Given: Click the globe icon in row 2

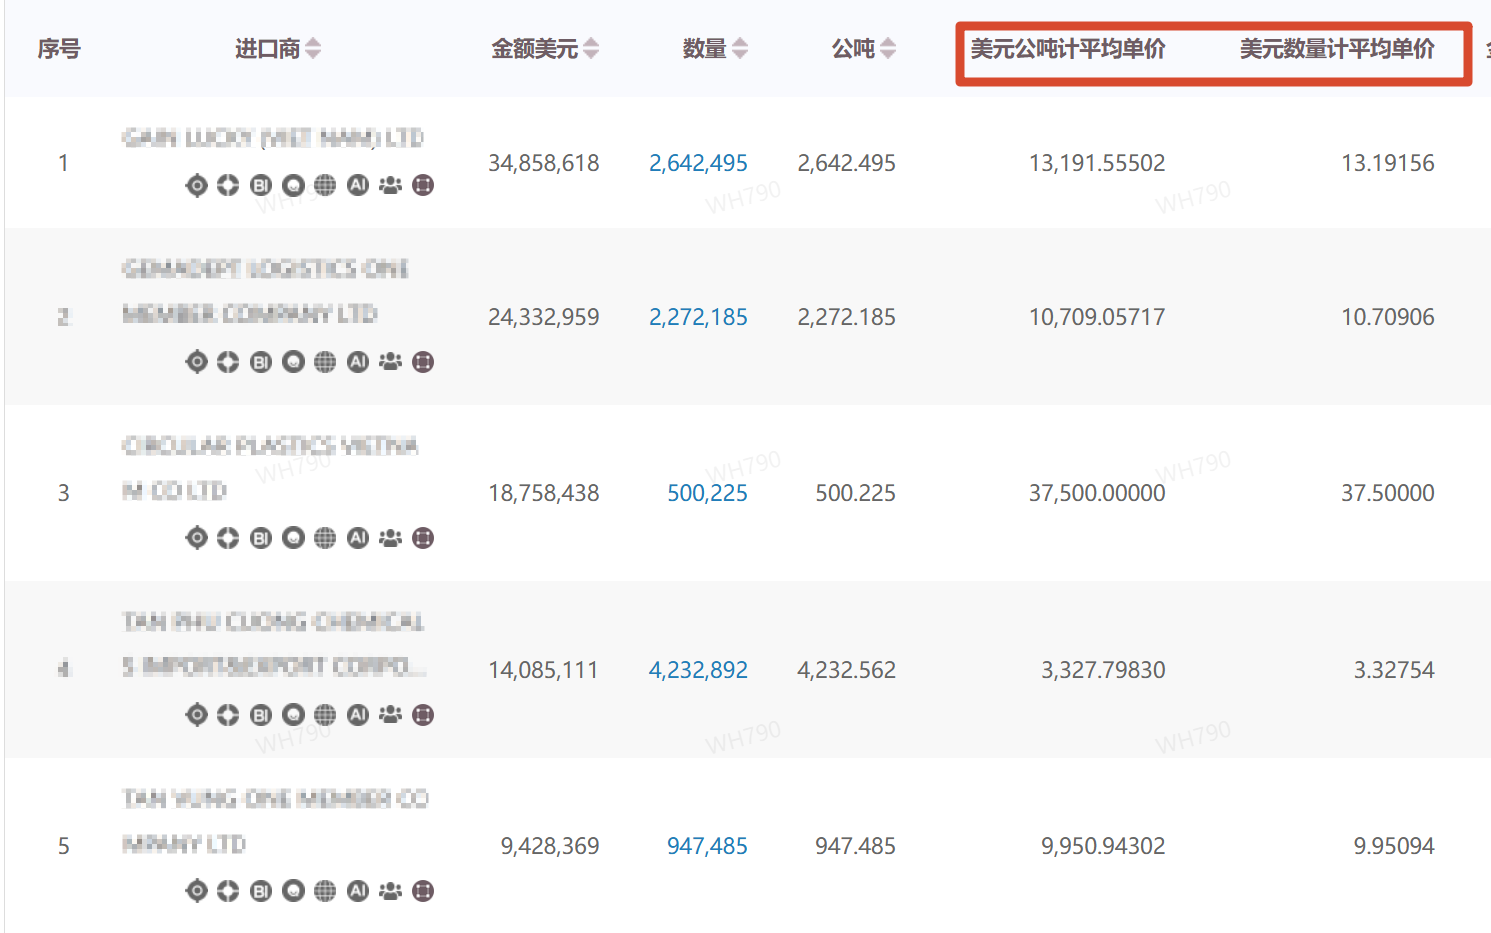Looking at the screenshot, I should pos(325,362).
